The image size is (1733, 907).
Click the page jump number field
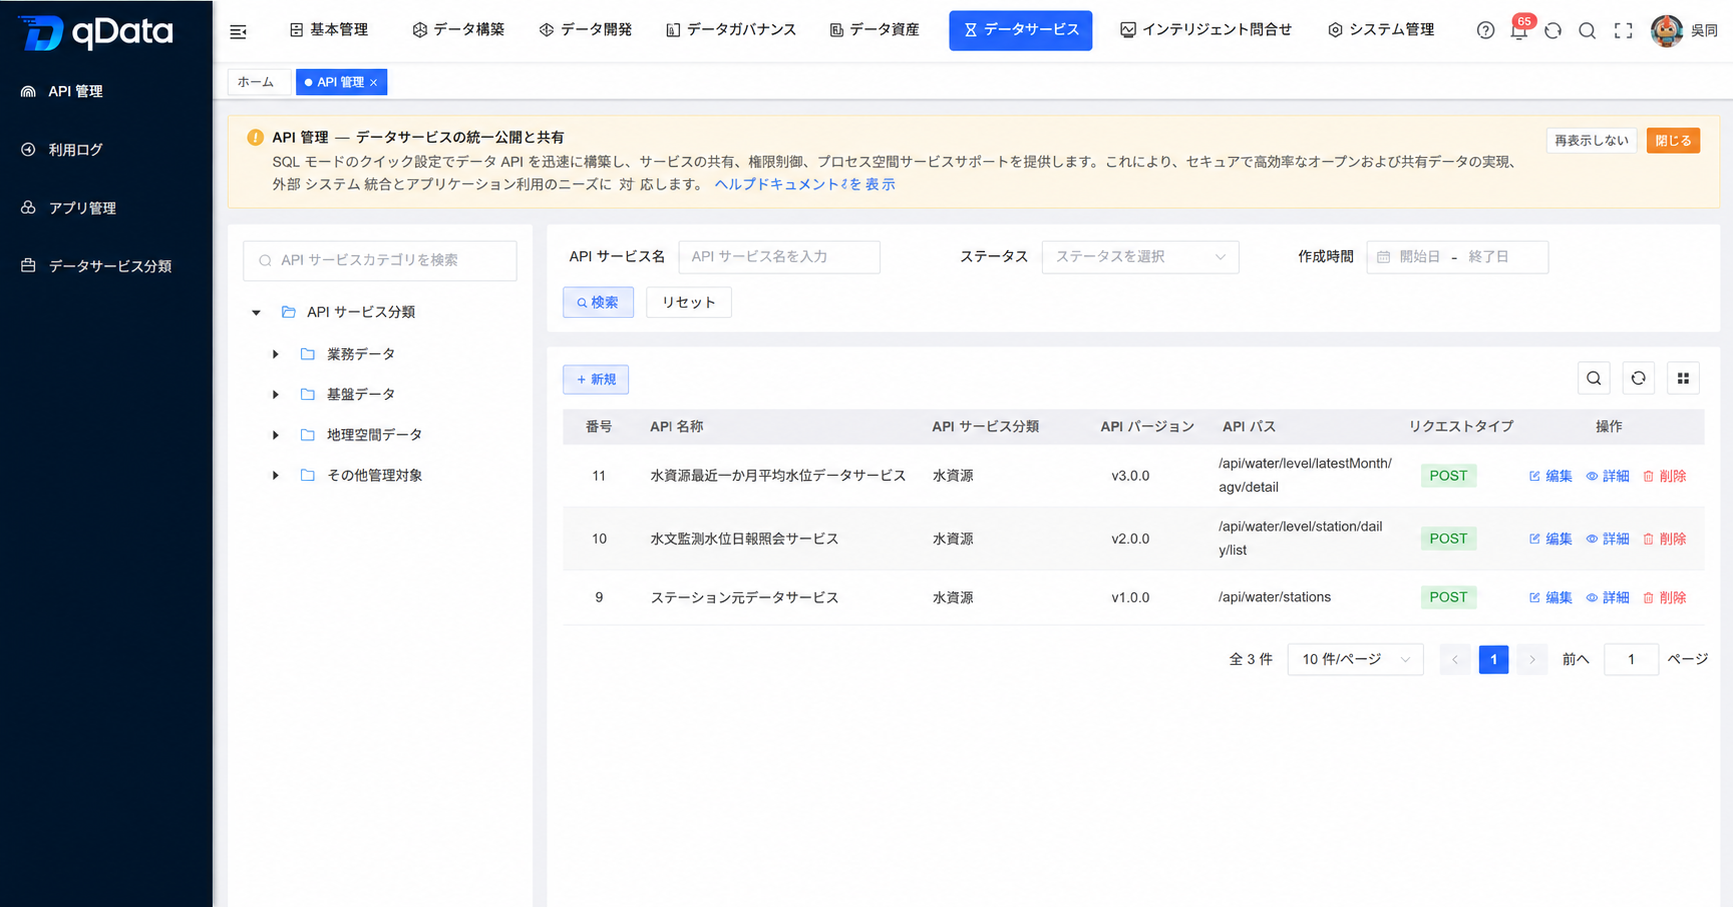pos(1631,659)
